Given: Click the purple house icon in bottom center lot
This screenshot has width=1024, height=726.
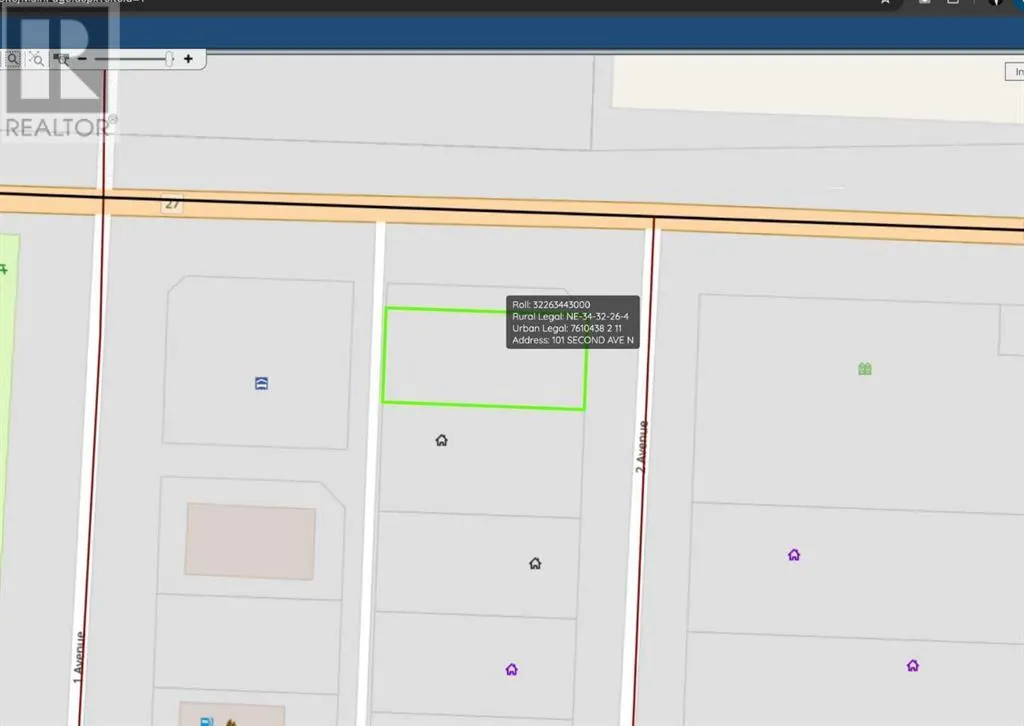Looking at the screenshot, I should pyautogui.click(x=511, y=669).
